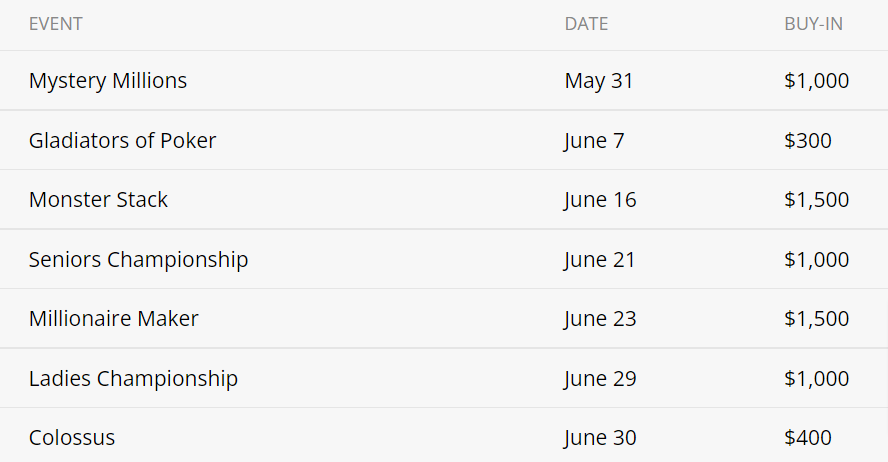Click the June 29 date cell
The image size is (888, 462).
[x=600, y=379]
